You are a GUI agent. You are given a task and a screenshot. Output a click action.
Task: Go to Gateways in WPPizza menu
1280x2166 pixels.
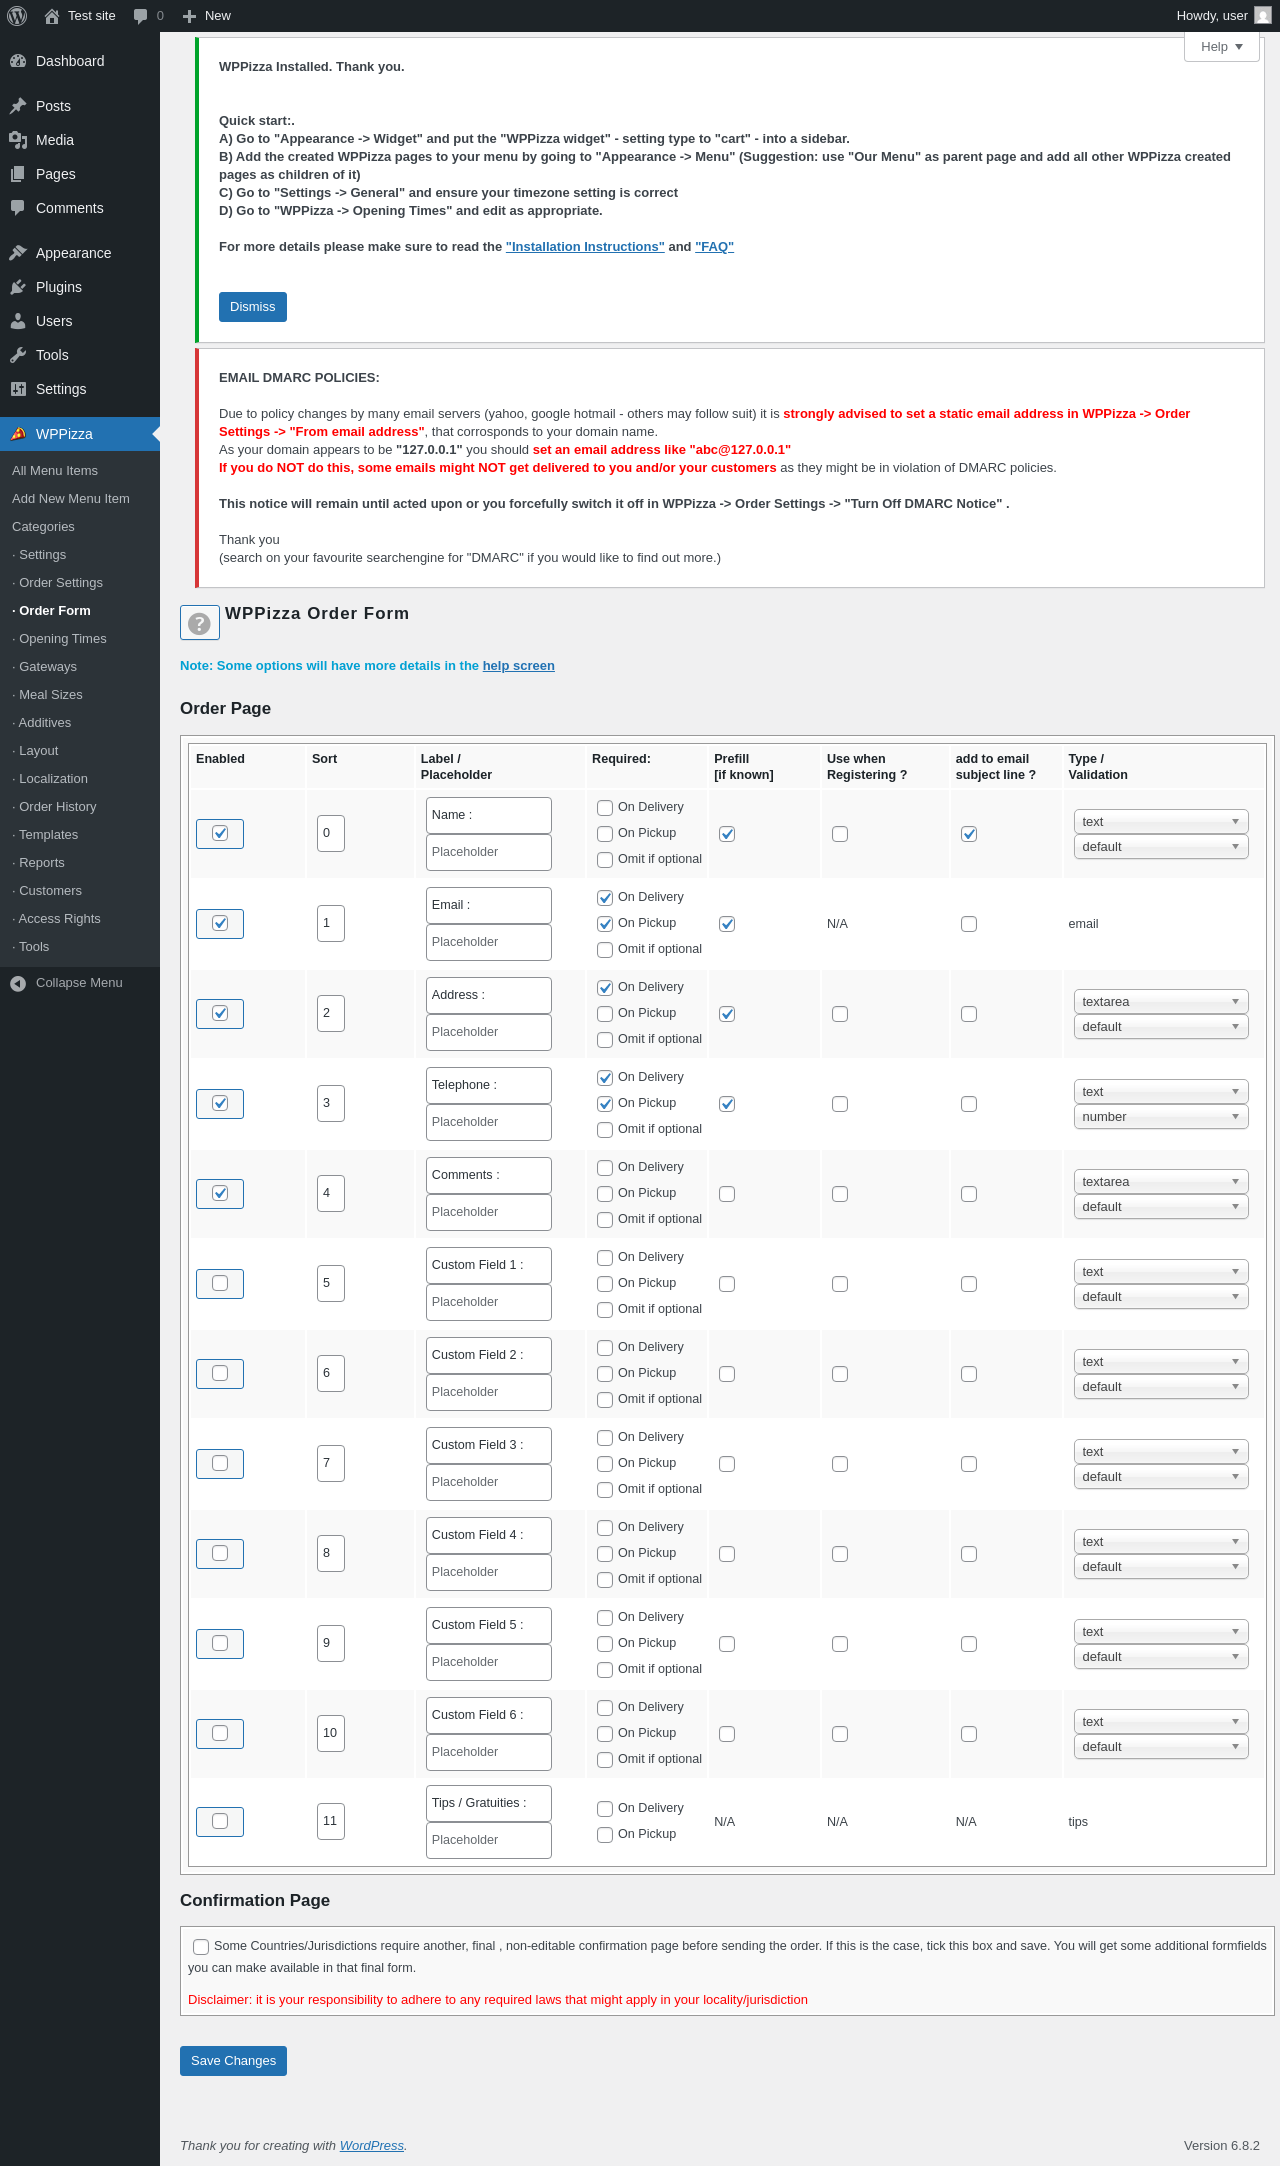tap(48, 667)
